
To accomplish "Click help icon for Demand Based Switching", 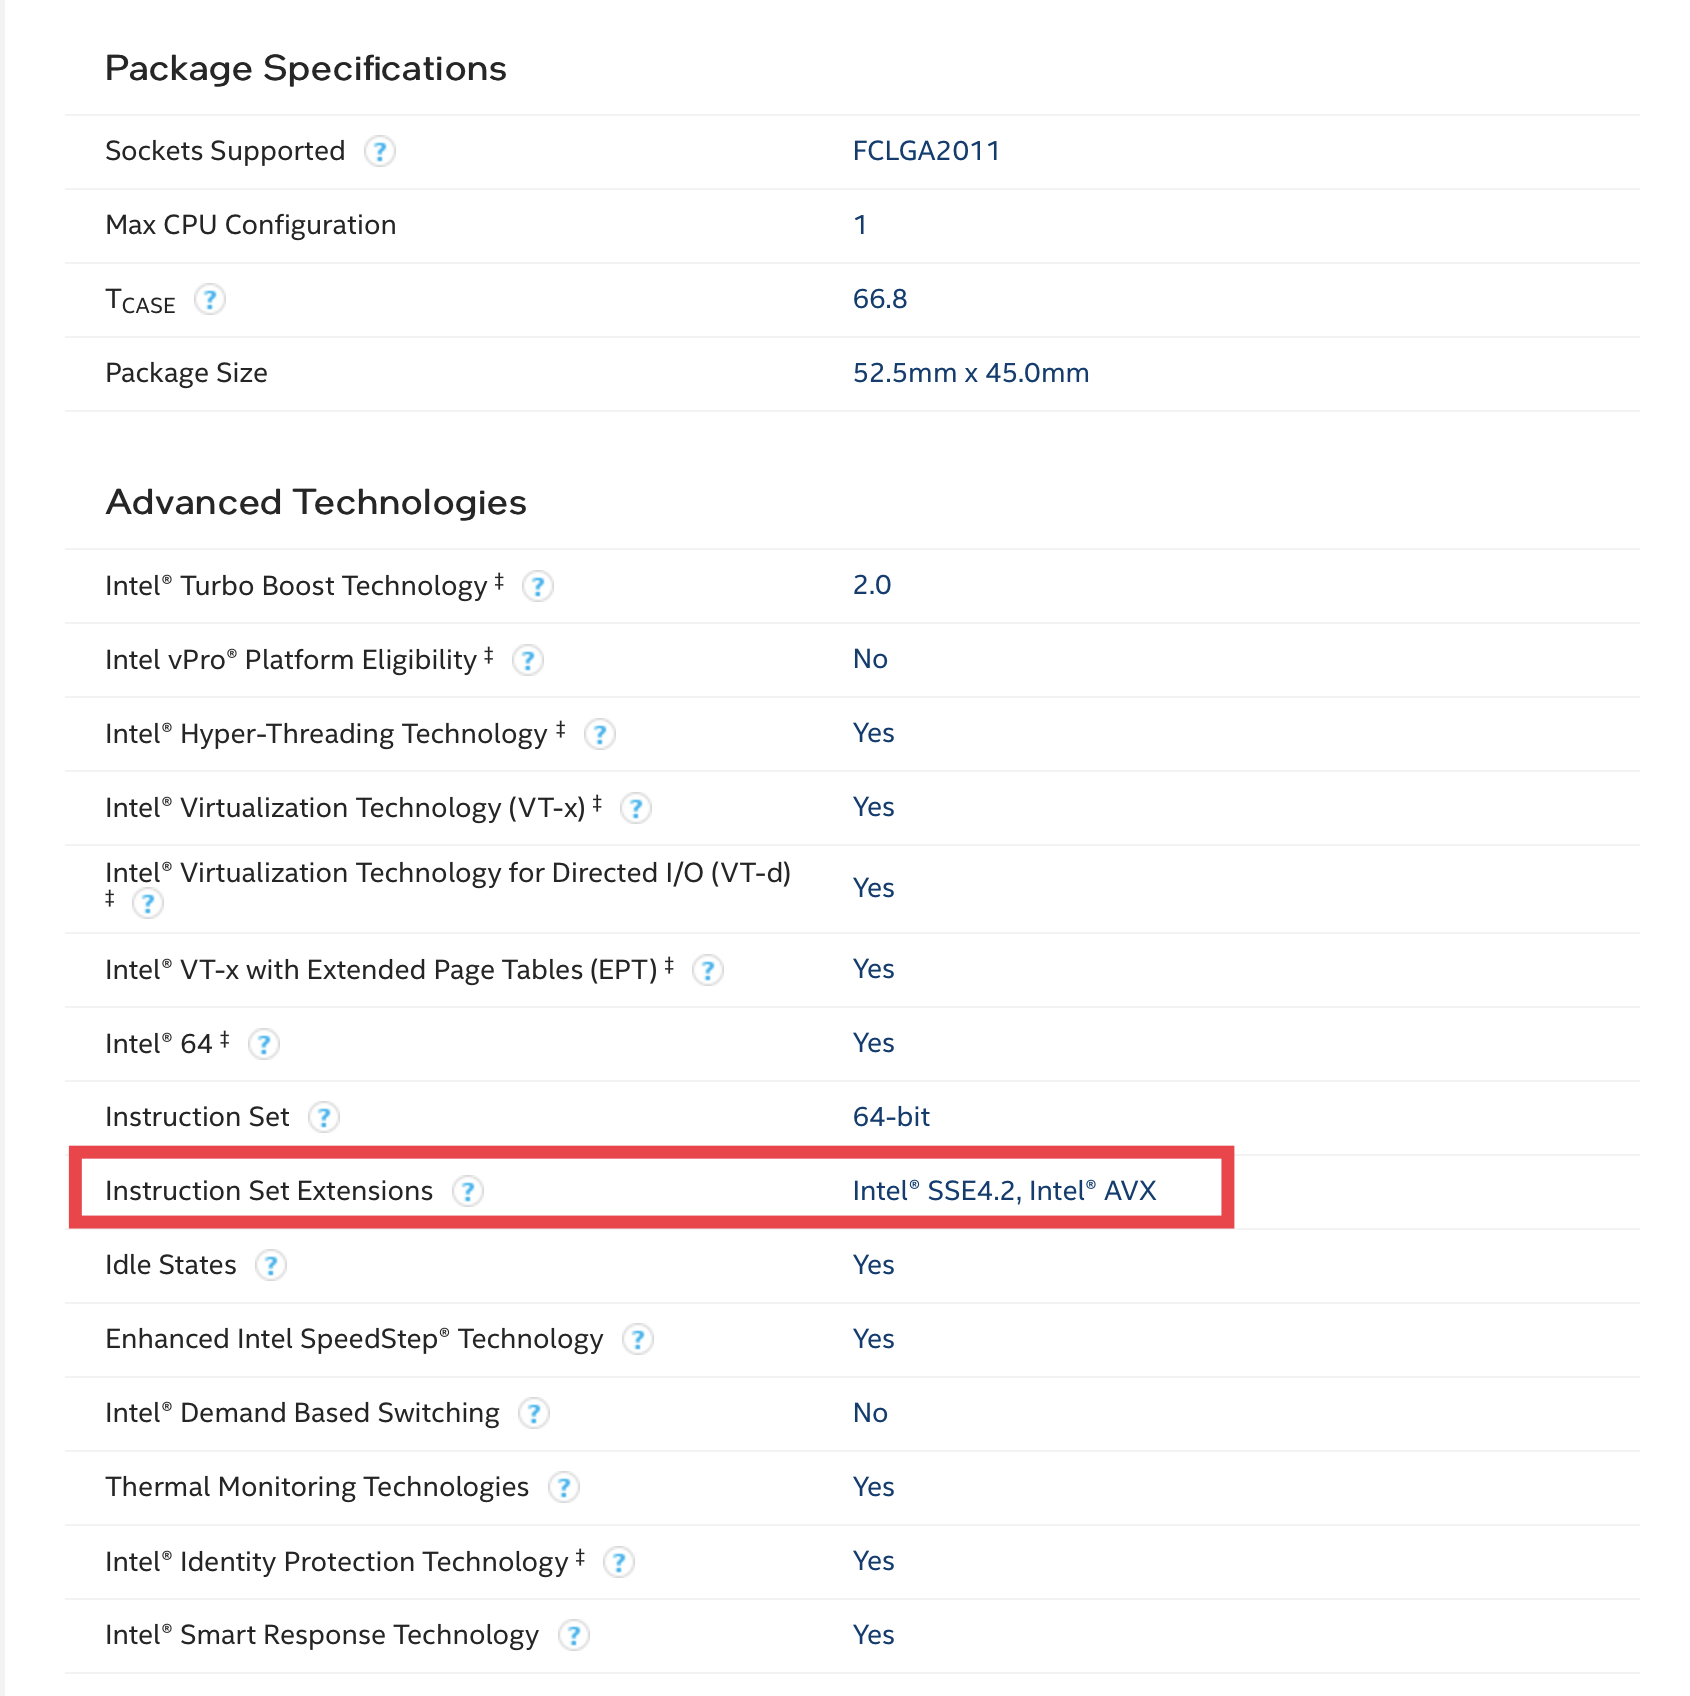I will tap(533, 1413).
